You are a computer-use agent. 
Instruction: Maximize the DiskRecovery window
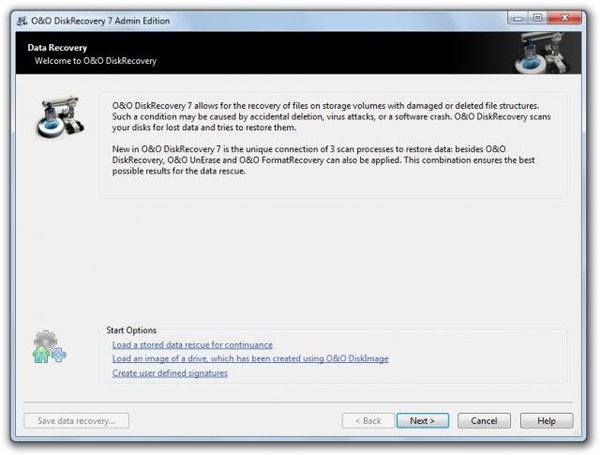(537, 18)
